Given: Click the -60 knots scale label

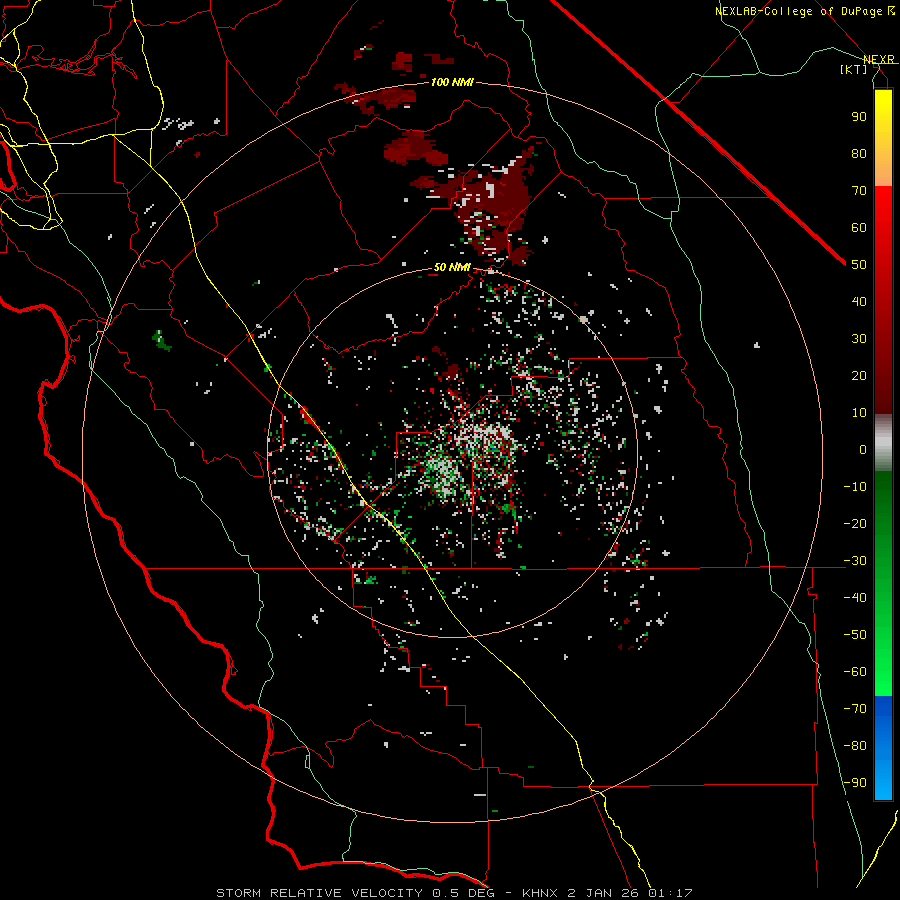Looking at the screenshot, I should tap(855, 672).
